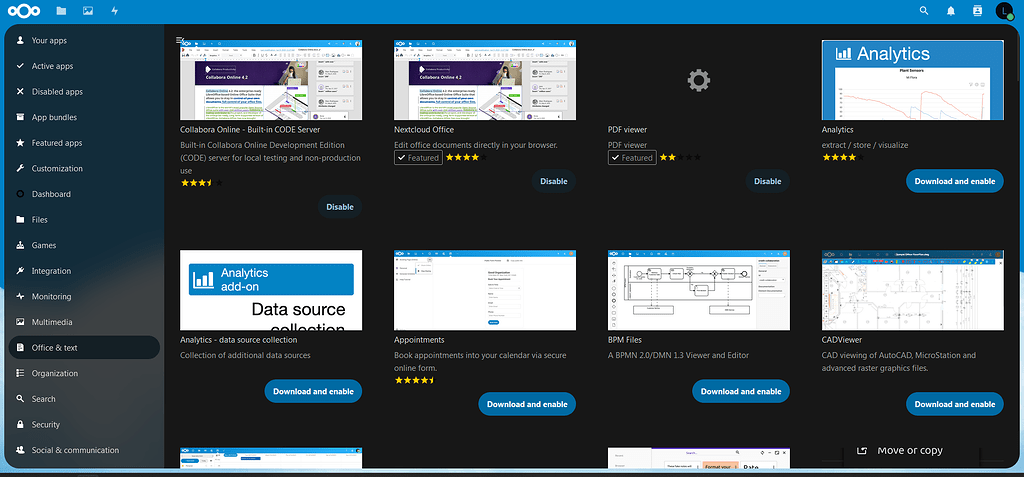The height and width of the screenshot is (477, 1024).
Task: Select Featured apps category
Action: click(x=84, y=142)
